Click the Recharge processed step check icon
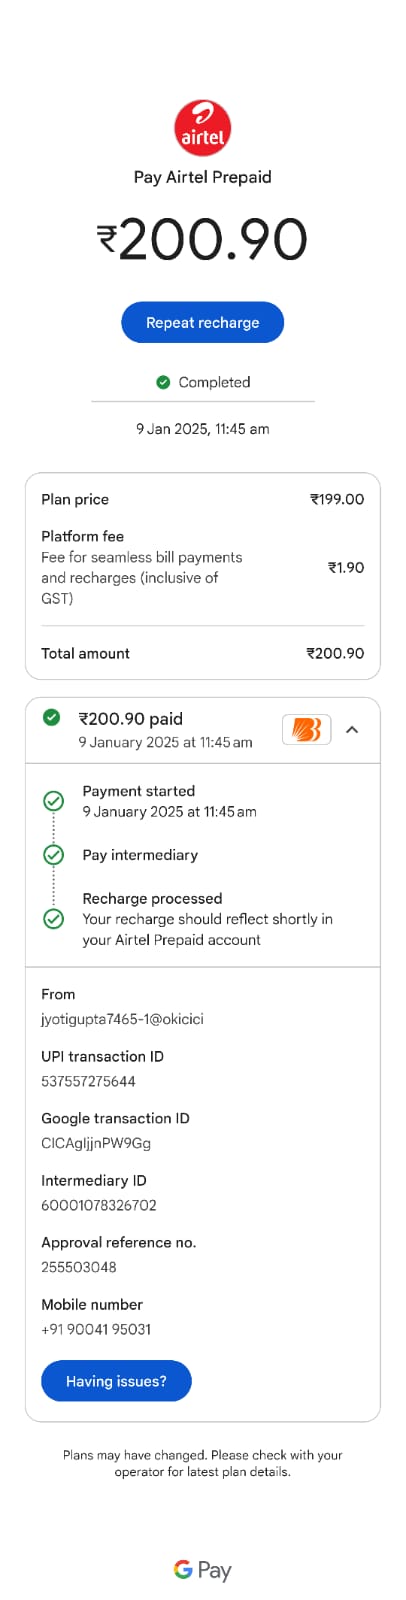Screen dimensions: 406x1600 pos(54,918)
